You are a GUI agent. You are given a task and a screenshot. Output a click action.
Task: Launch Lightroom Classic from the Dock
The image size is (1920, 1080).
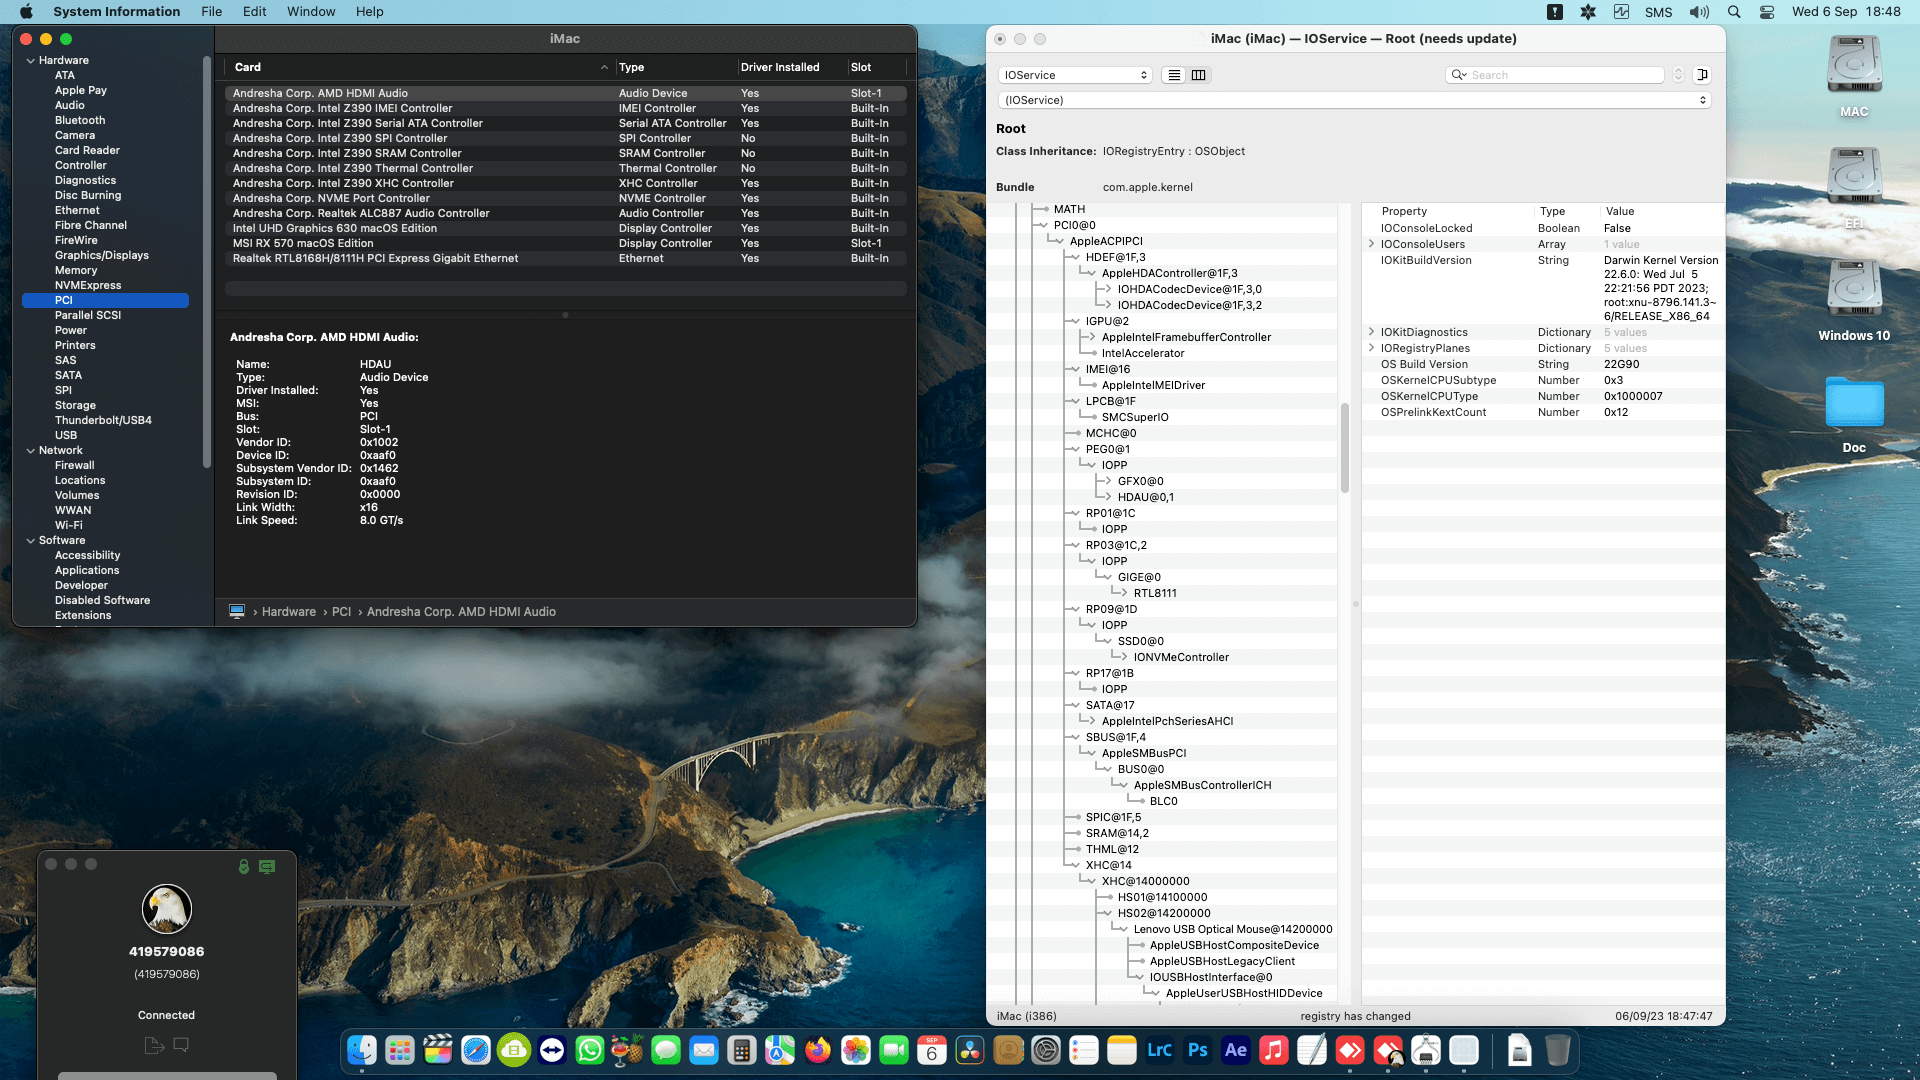coord(1158,1051)
